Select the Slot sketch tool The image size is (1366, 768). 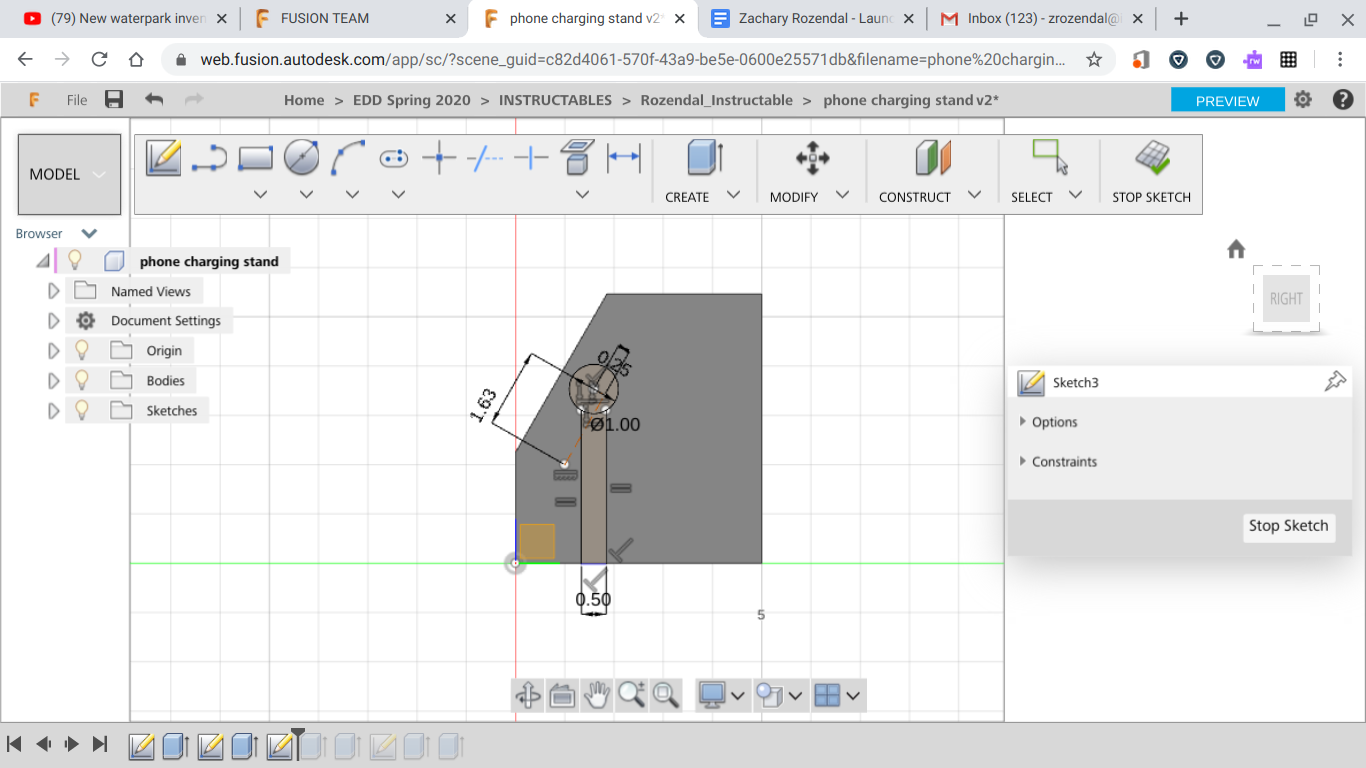pyautogui.click(x=394, y=158)
